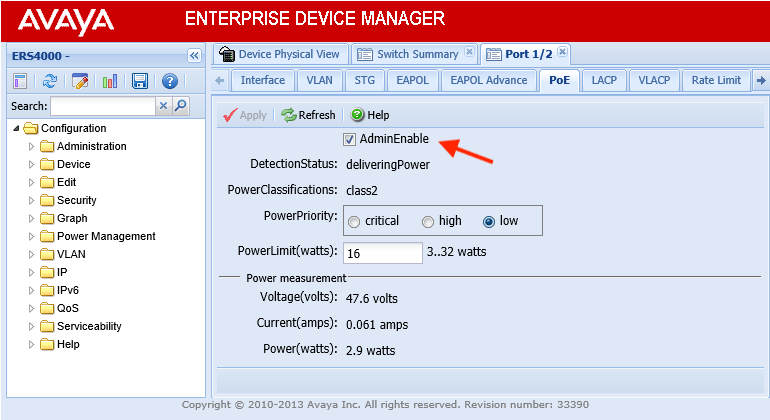Open the help icon in left toolbar
770x420 pixels.
click(x=170, y=81)
